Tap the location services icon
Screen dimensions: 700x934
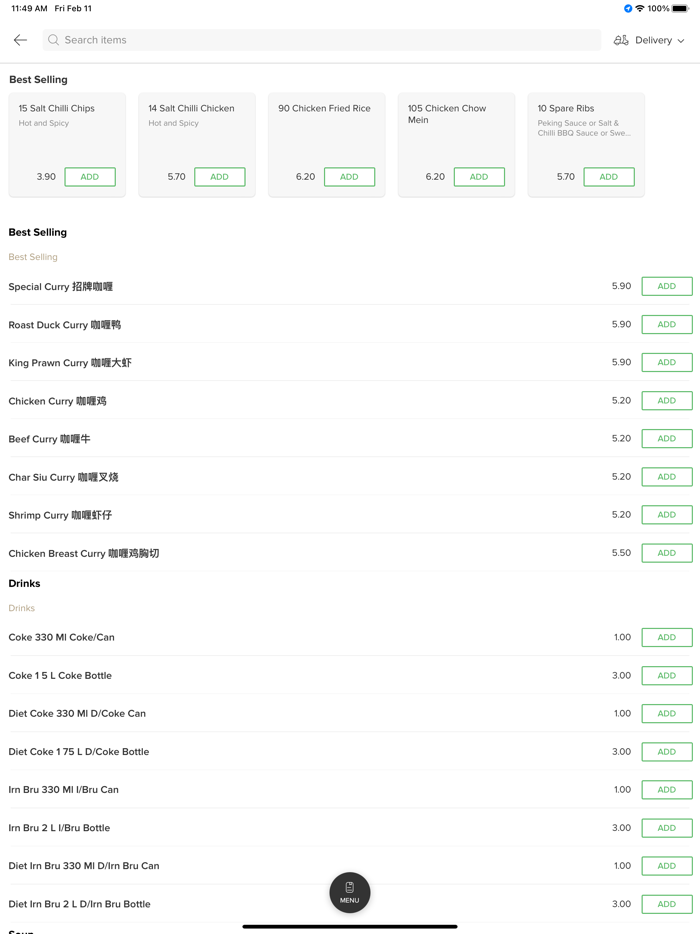point(628,9)
